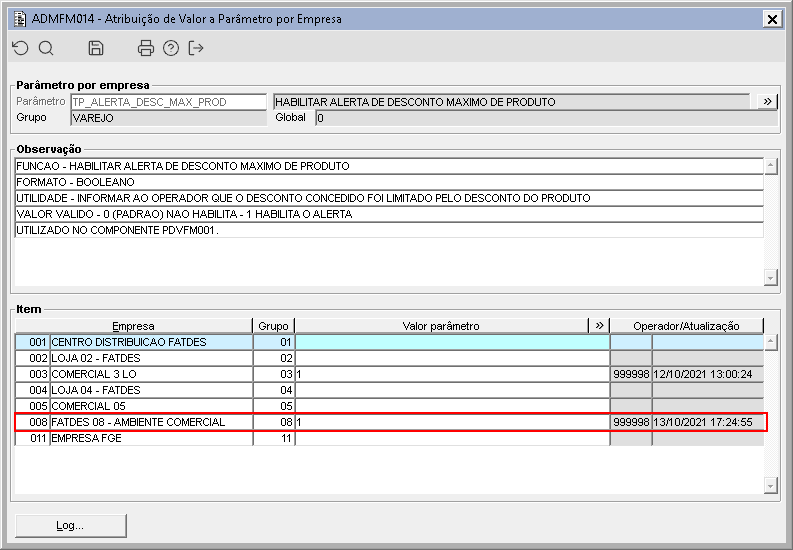This screenshot has height=550, width=793.
Task: Click the Valor parâmetro column header
Action: [x=442, y=326]
